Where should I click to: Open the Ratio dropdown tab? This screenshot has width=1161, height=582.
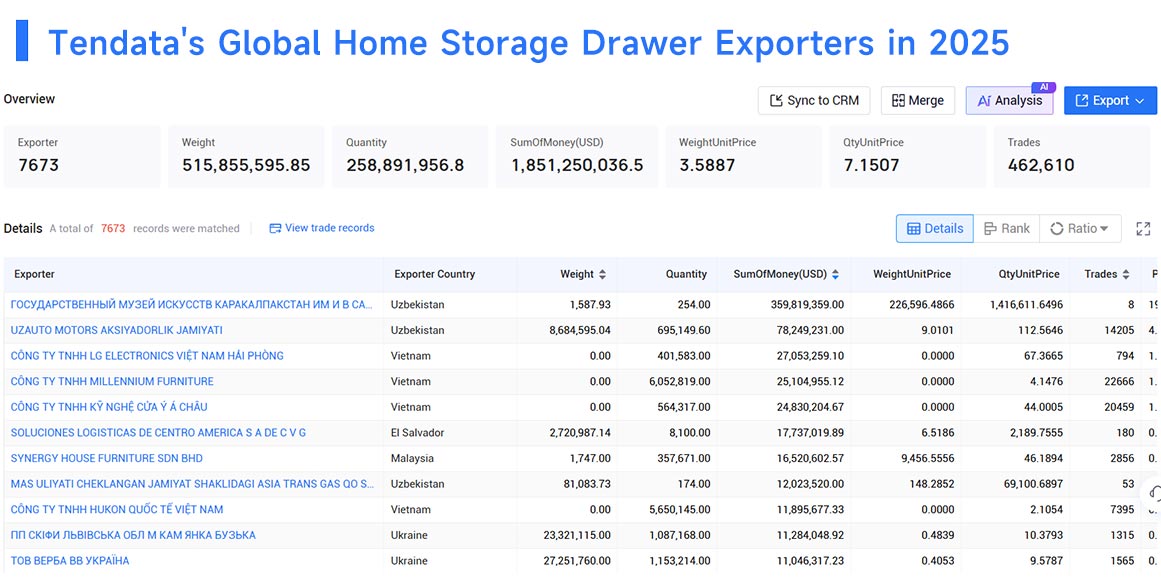click(x=1080, y=229)
